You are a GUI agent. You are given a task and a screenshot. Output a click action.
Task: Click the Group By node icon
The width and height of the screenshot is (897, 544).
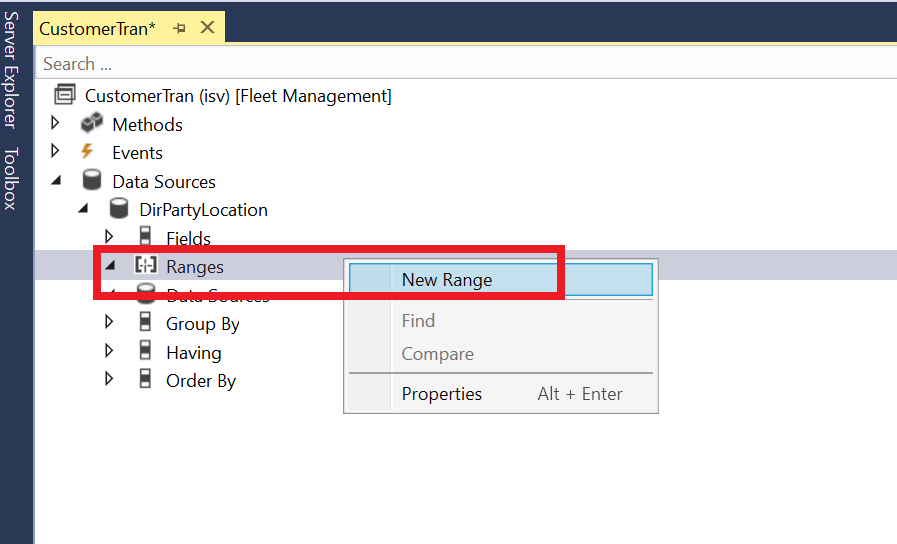146,323
